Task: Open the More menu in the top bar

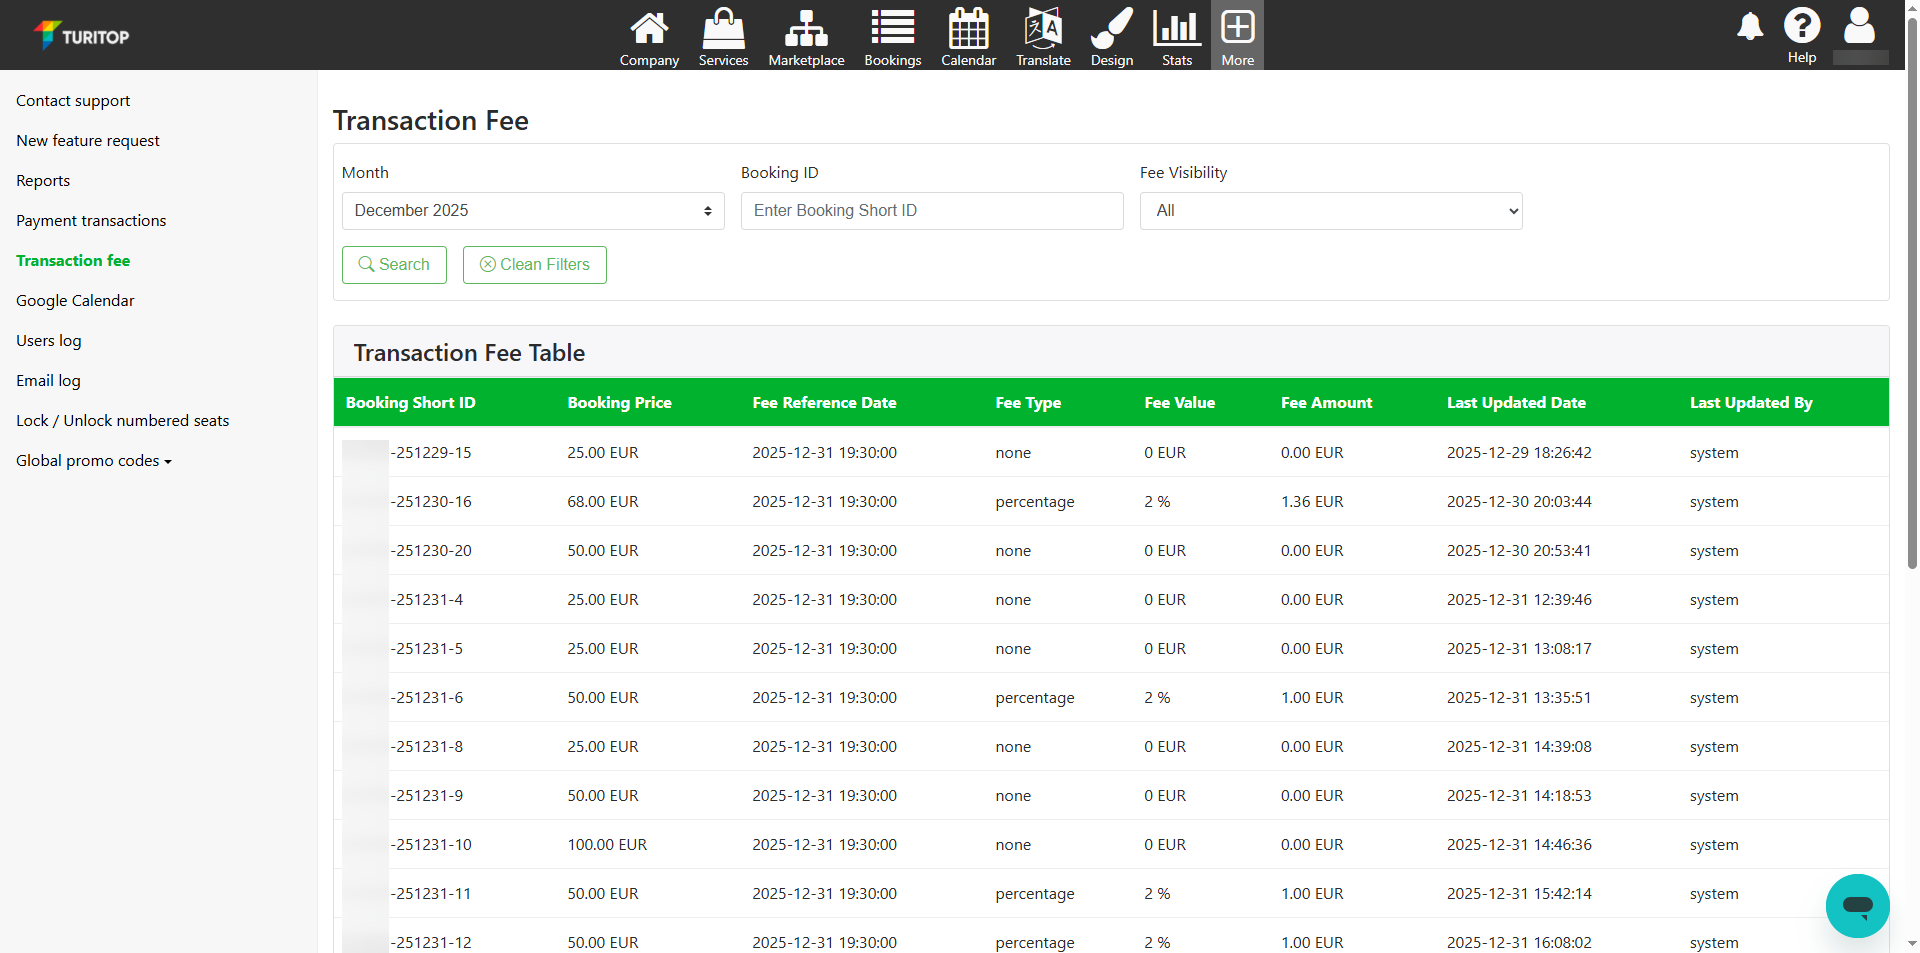Action: 1237,37
